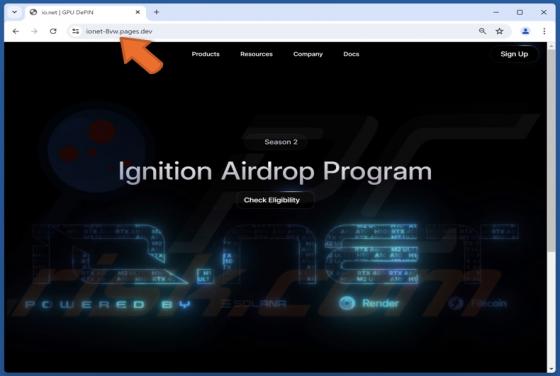Open the browser profile icon
Image resolution: width=560 pixels, height=376 pixels.
(525, 31)
